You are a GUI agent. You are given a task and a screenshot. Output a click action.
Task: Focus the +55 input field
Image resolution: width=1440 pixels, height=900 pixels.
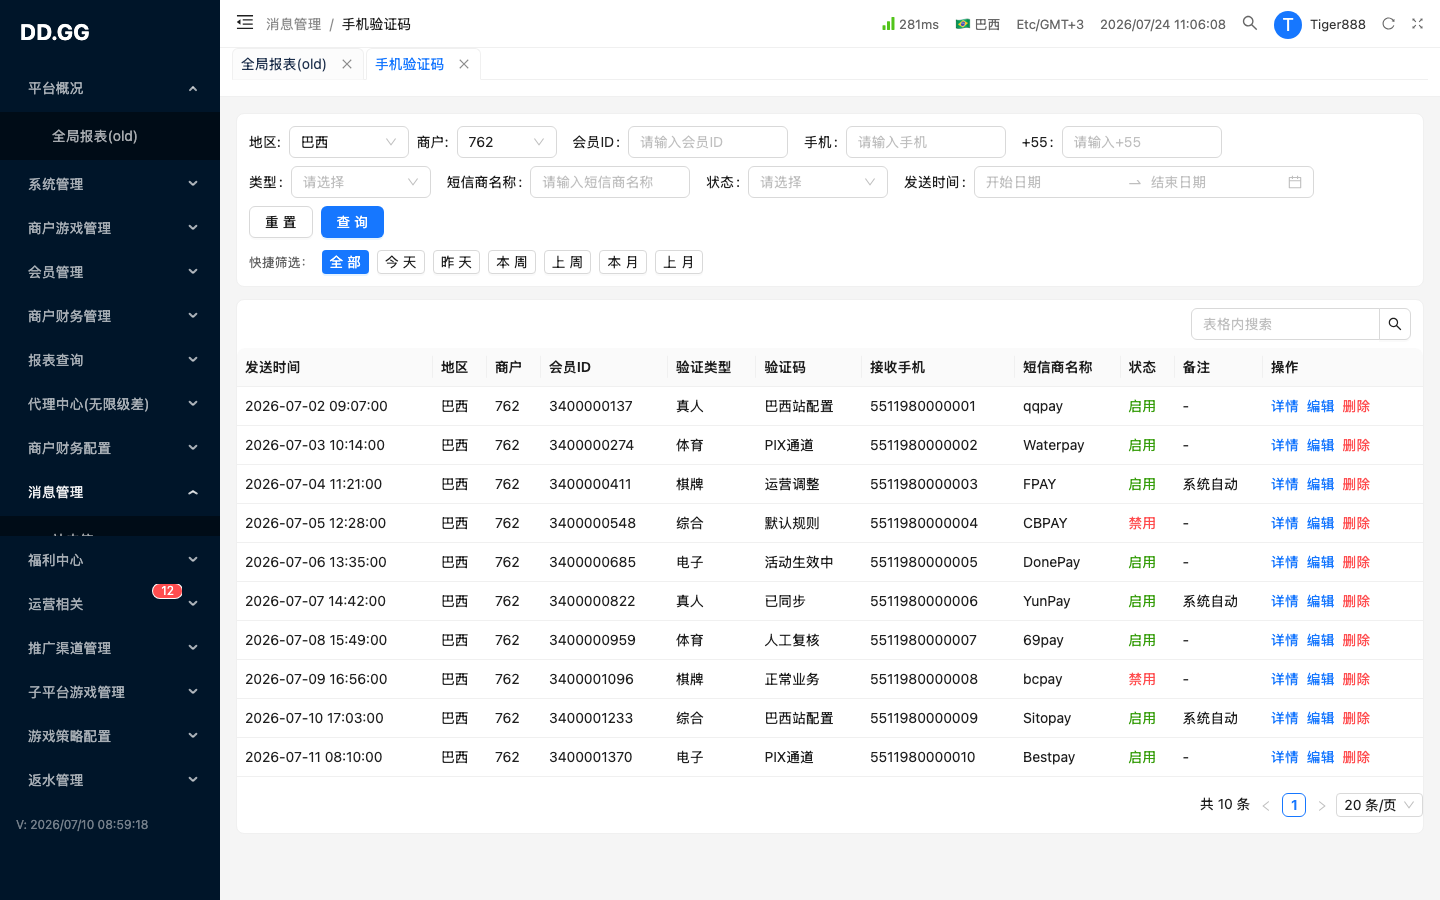(1142, 142)
